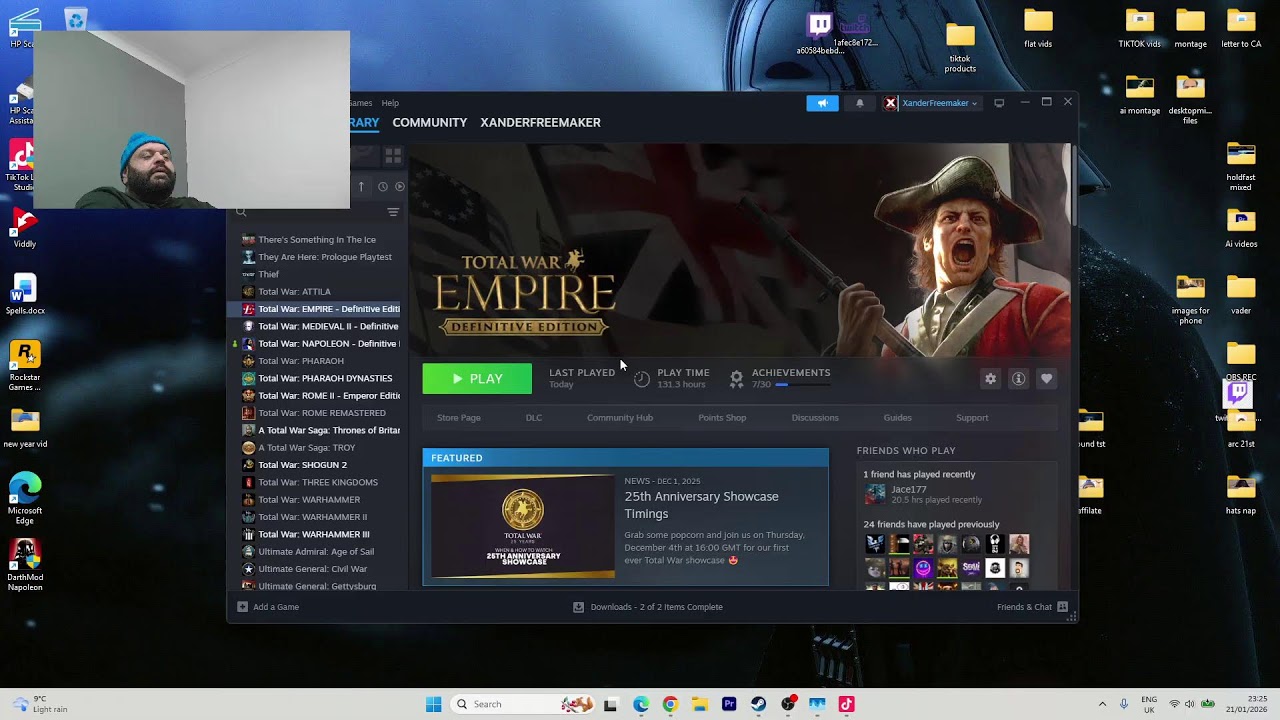Select friend Jace177
This screenshot has height=720, width=1280.
coord(909,489)
